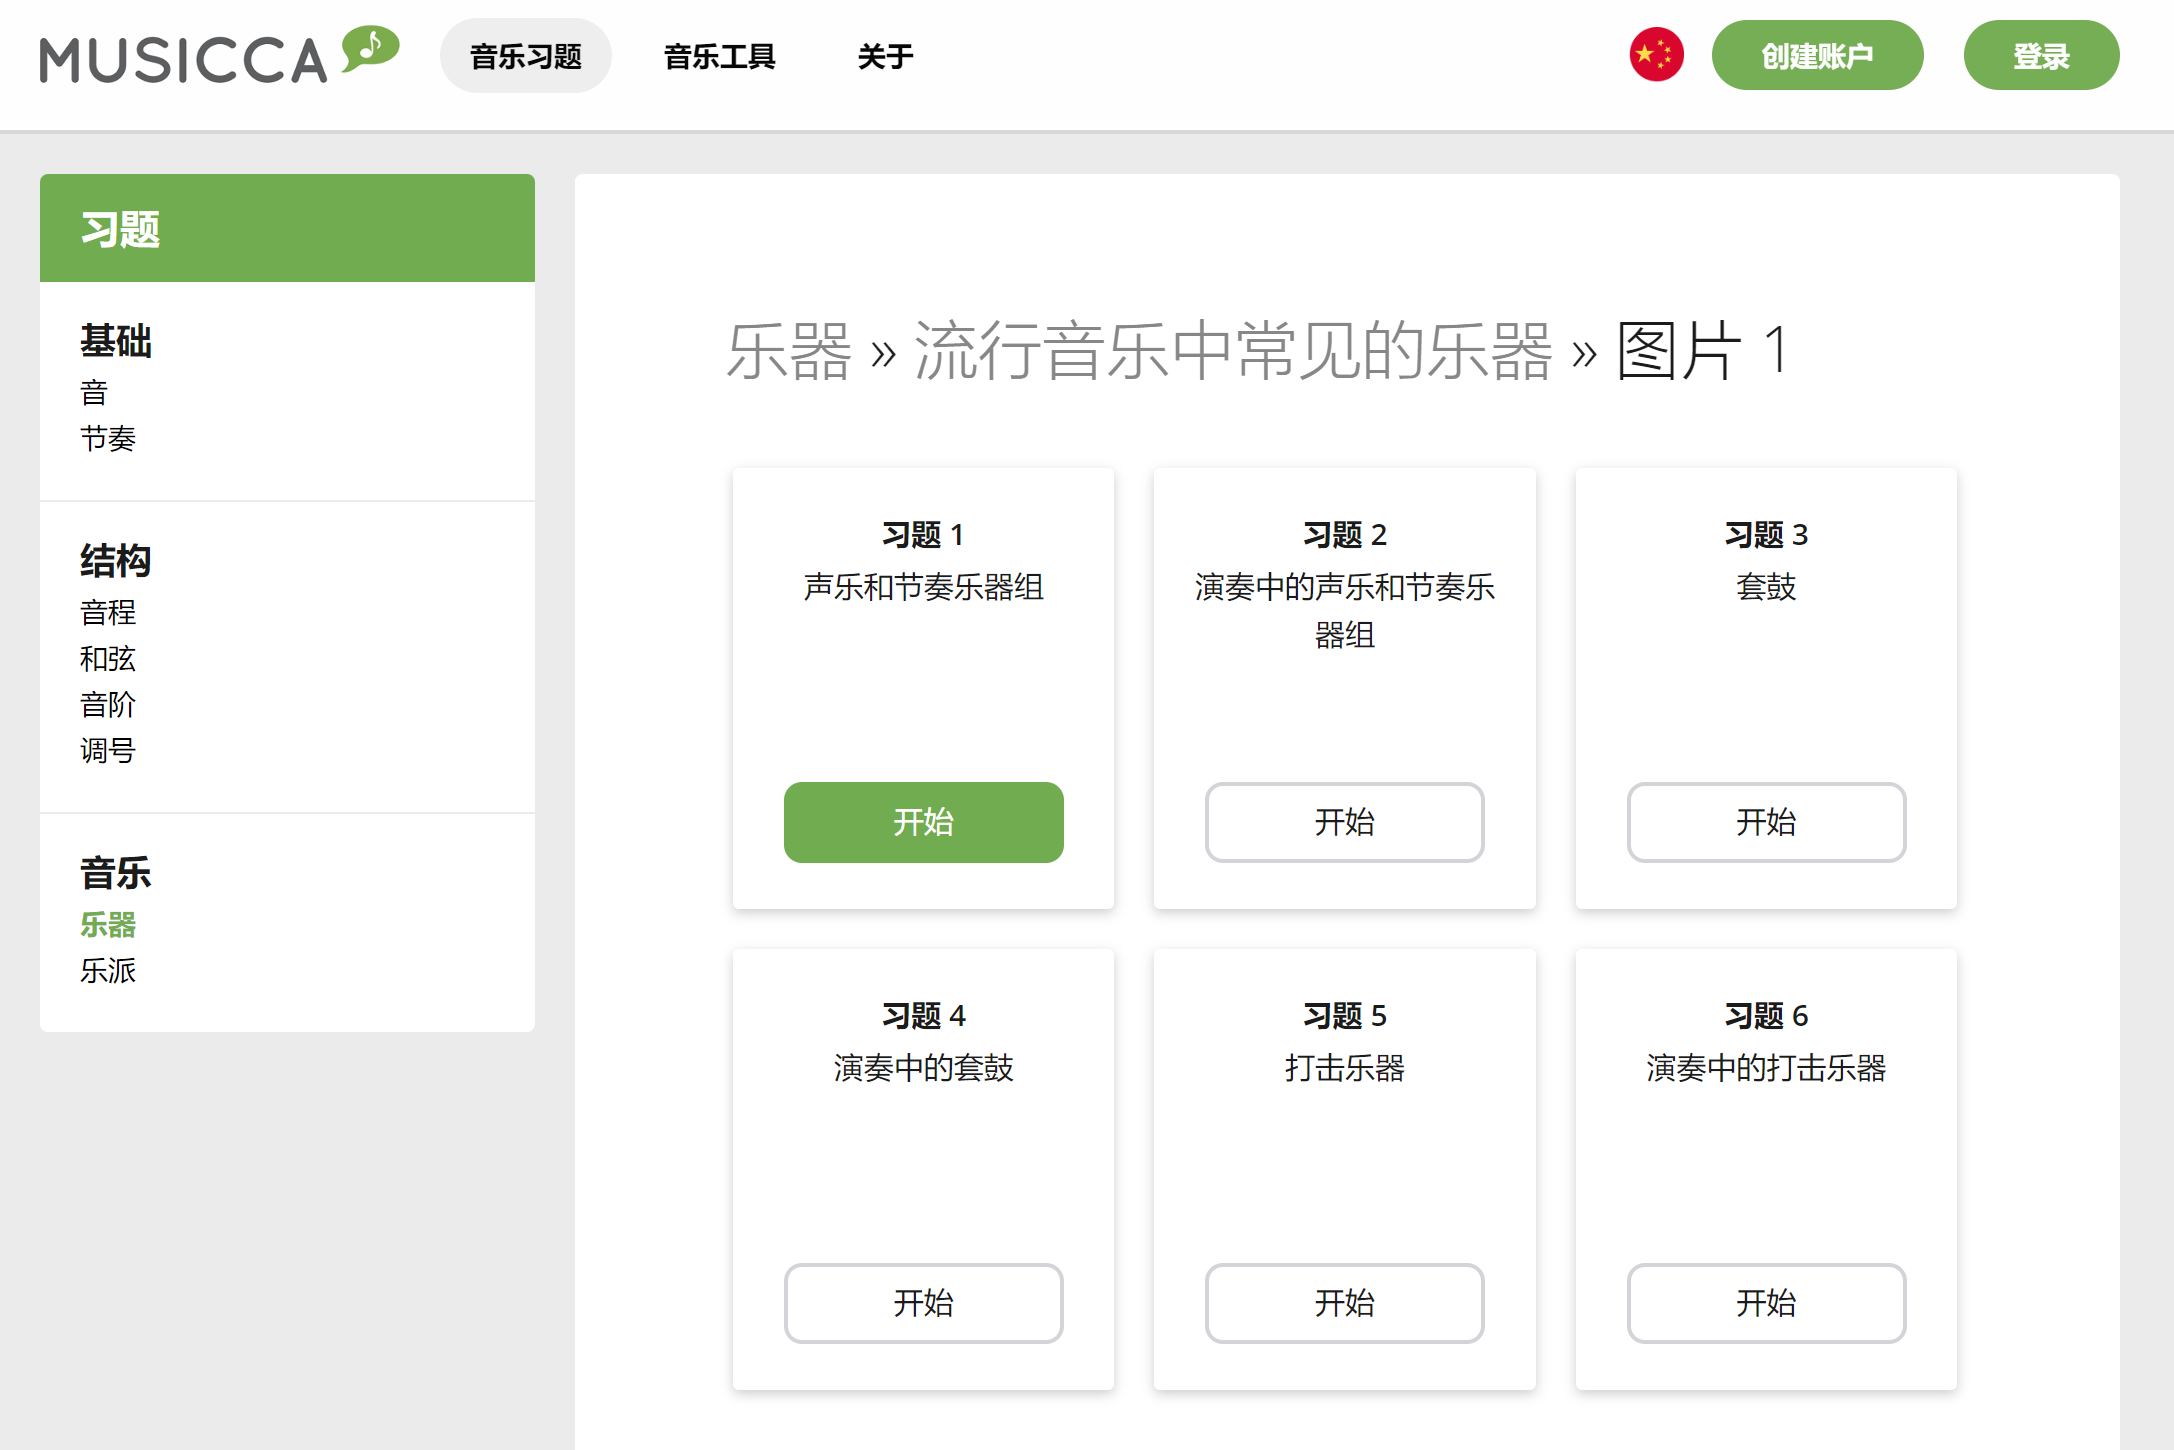
Task: Start 习题 6 演奏中的打击乐器
Action: (1765, 1303)
